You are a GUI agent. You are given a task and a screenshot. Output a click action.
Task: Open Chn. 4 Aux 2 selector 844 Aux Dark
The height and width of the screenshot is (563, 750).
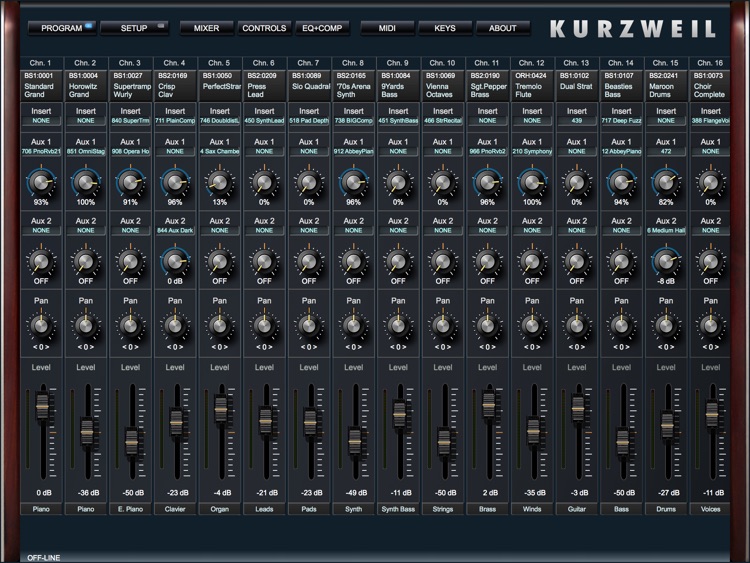click(175, 230)
